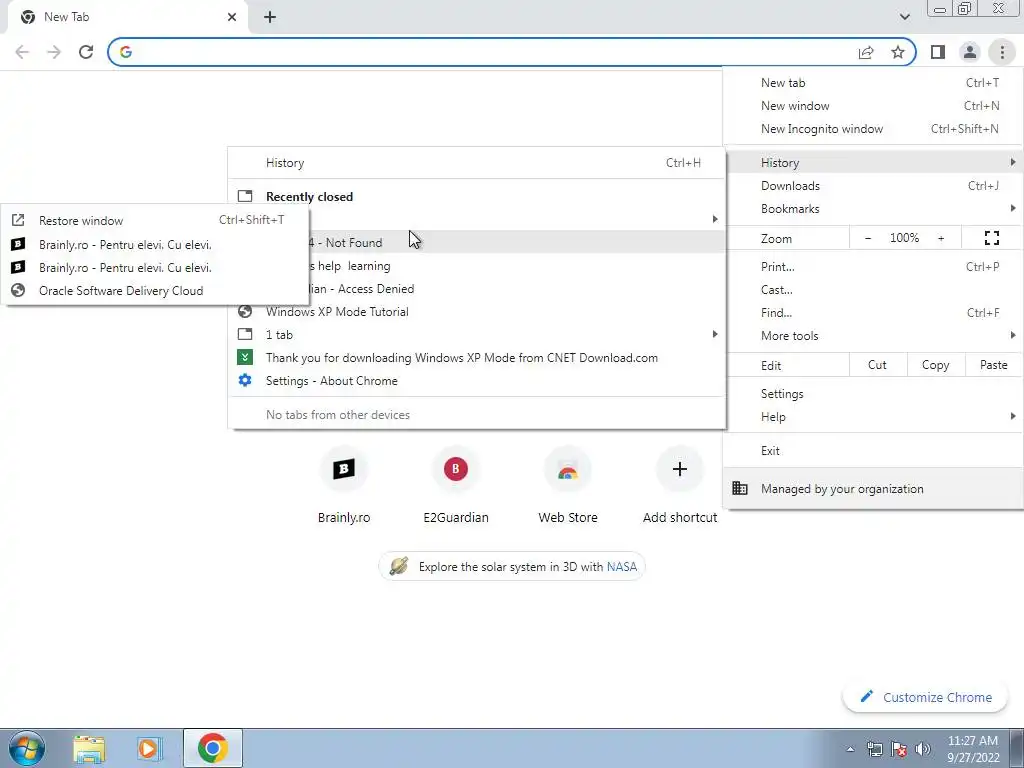Open Downloads from the menu
The height and width of the screenshot is (768, 1024).
[873, 185]
